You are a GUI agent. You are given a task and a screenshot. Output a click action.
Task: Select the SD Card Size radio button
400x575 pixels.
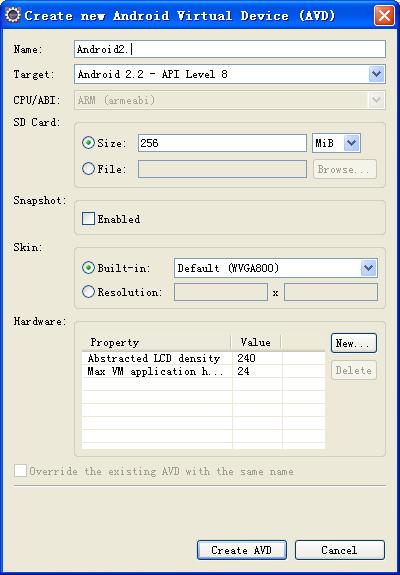[88, 143]
